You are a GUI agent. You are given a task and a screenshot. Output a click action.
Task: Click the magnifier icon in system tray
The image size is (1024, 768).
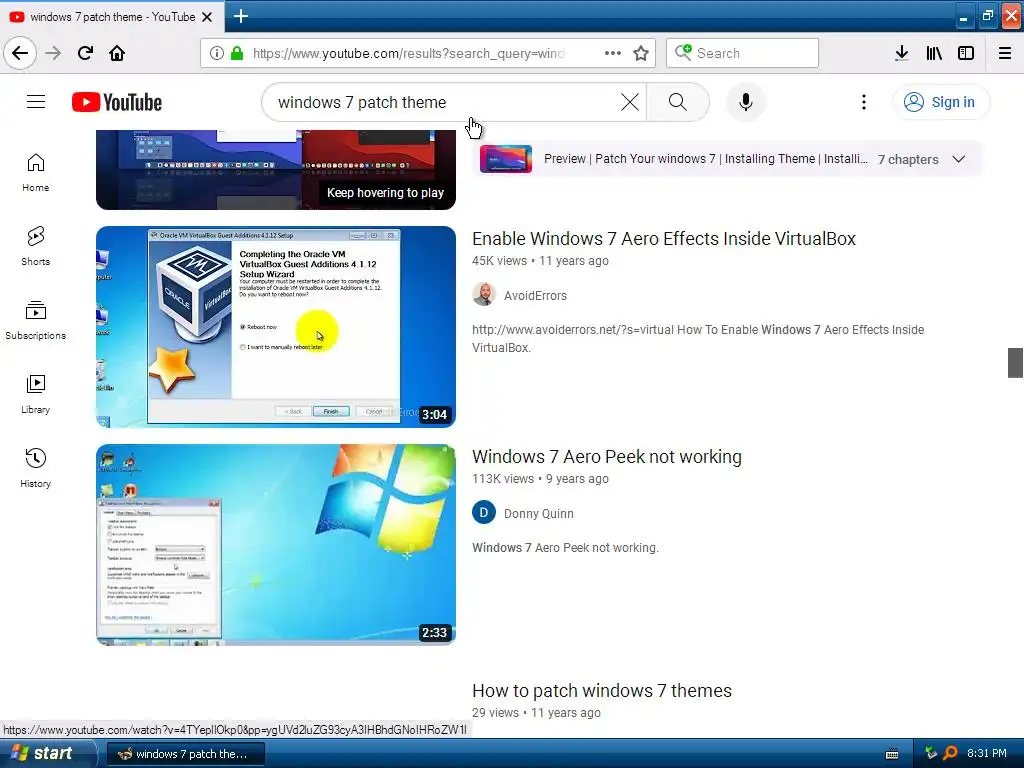coord(950,753)
